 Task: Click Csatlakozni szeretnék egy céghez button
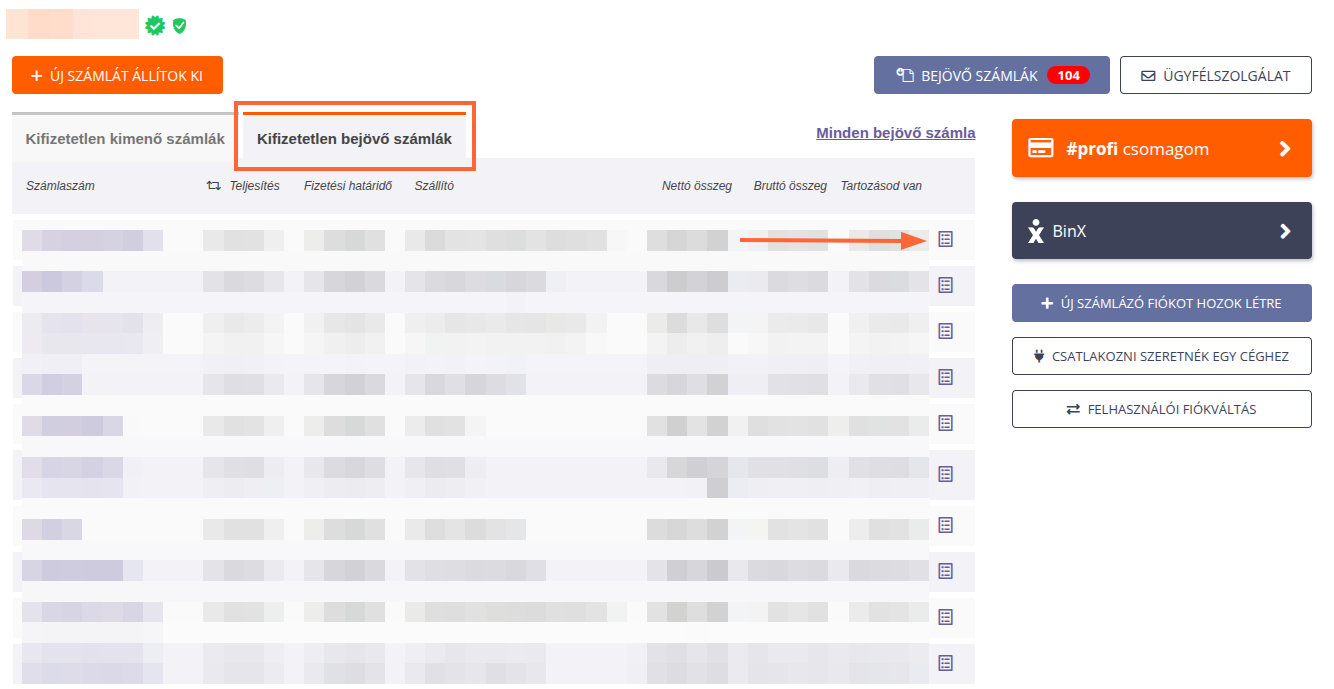[x=1161, y=356]
